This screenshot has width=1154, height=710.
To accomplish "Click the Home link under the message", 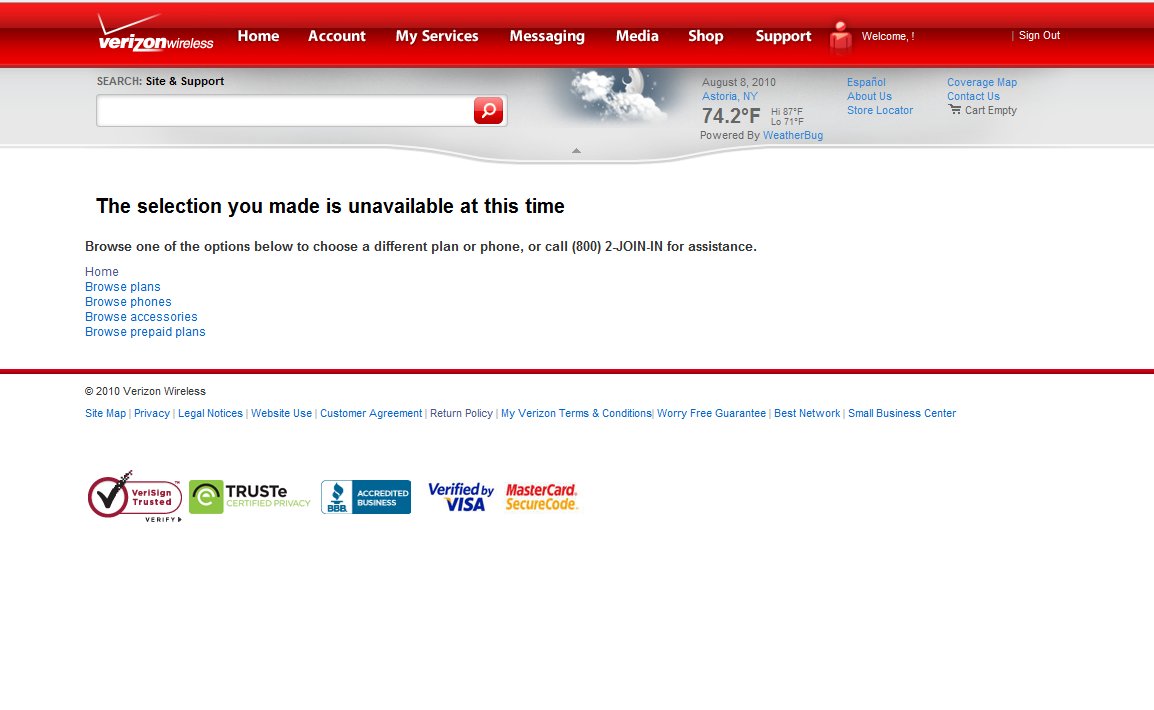I will pyautogui.click(x=102, y=271).
